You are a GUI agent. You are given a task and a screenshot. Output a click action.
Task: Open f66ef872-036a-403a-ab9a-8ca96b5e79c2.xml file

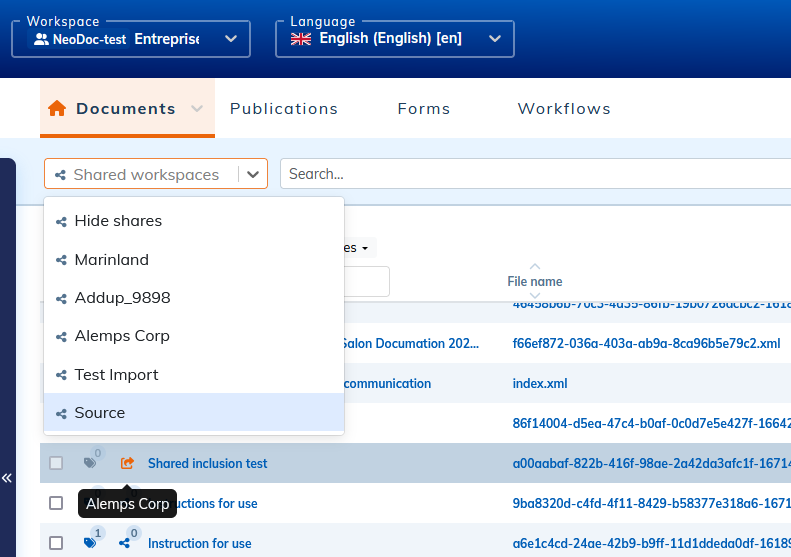click(646, 344)
